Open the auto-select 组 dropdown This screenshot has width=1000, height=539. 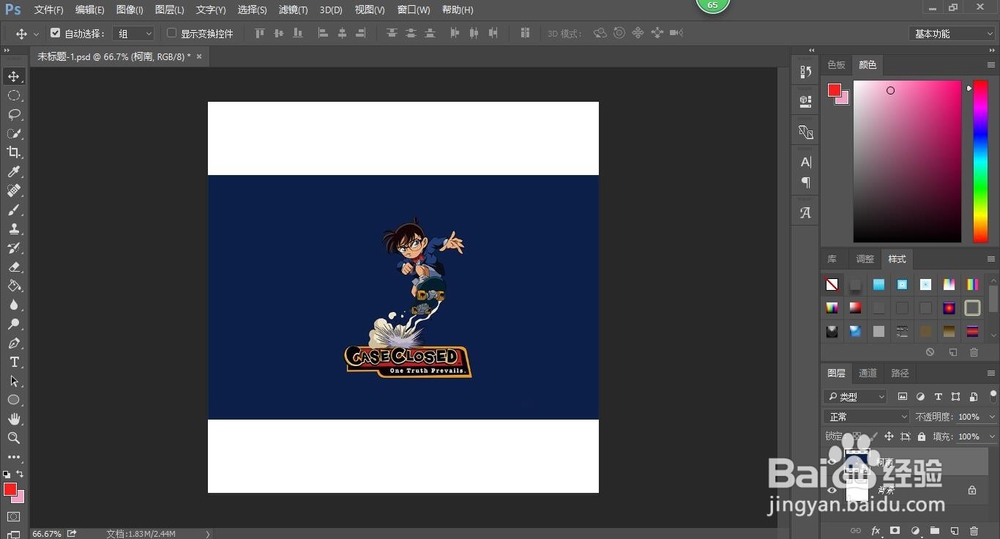pyautogui.click(x=134, y=33)
